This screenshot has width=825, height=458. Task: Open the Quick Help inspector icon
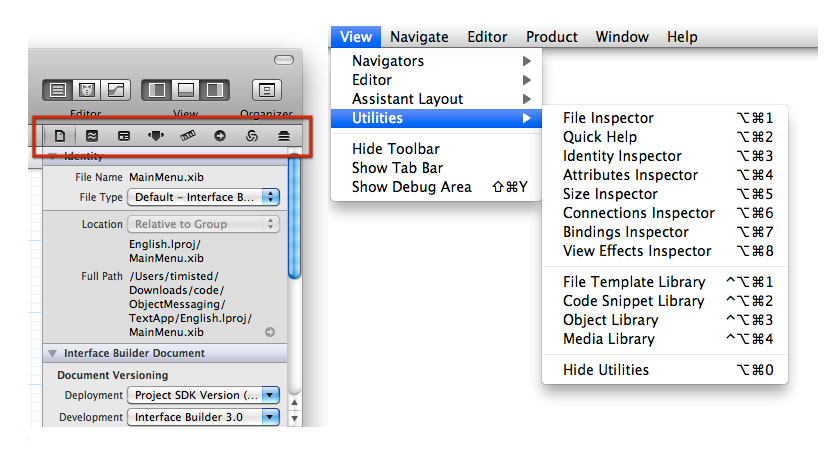(92, 135)
